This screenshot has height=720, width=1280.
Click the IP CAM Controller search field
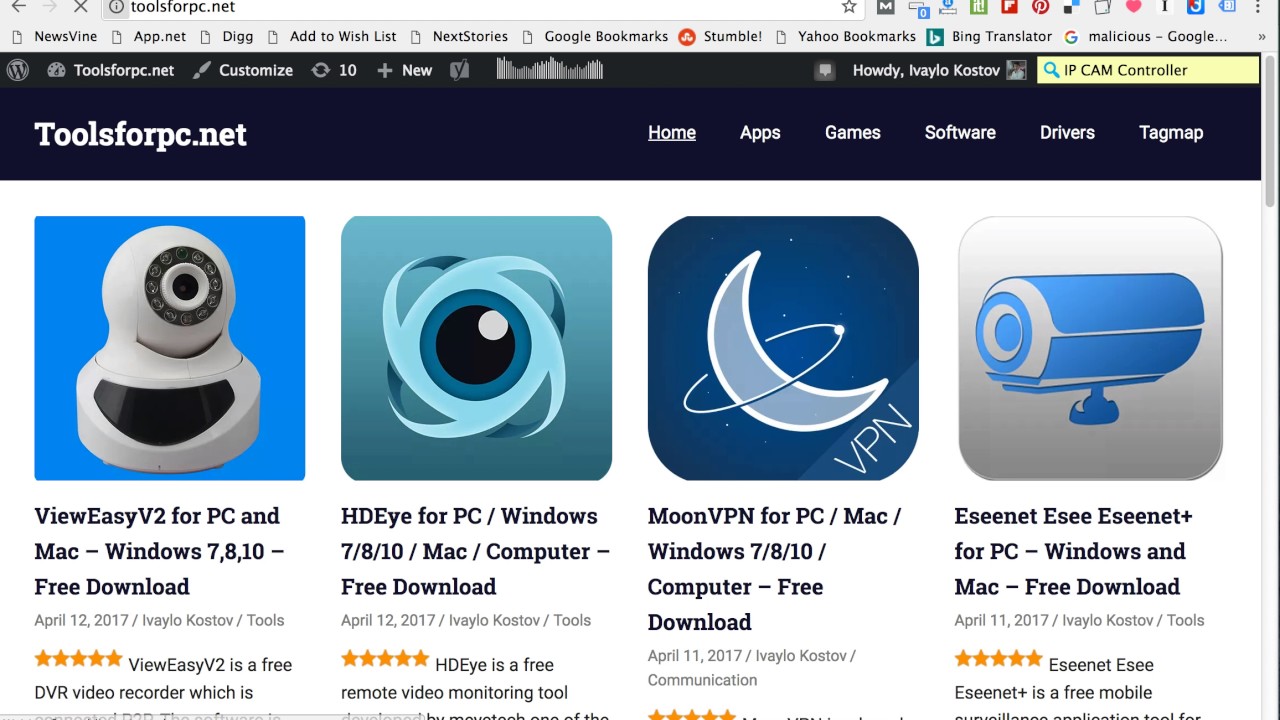coord(1148,70)
